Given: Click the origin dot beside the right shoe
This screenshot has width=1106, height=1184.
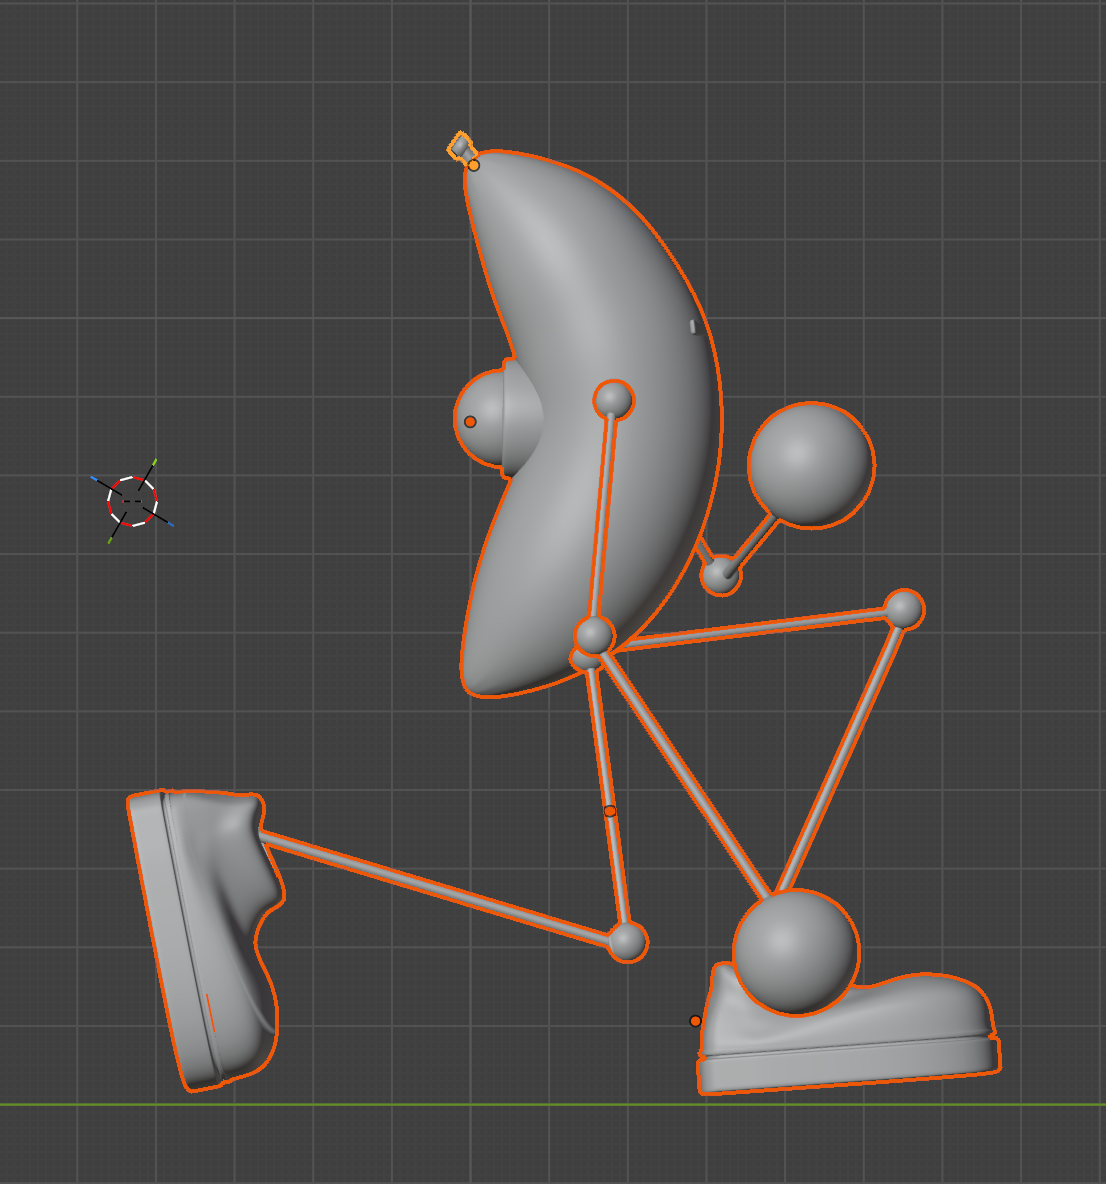Looking at the screenshot, I should click(695, 1021).
